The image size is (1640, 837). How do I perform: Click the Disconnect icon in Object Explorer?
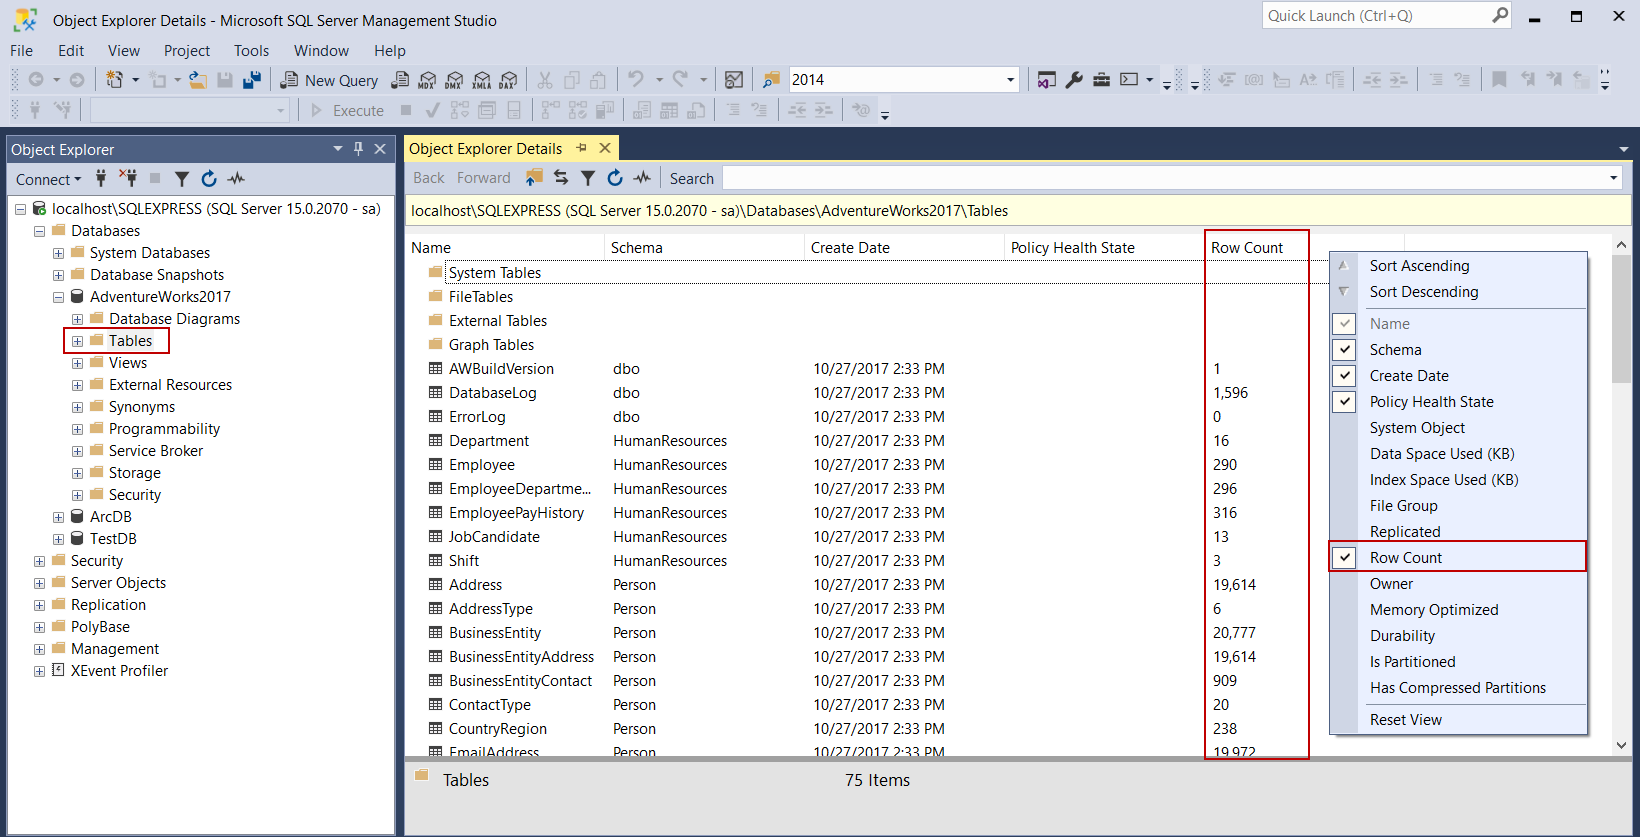128,179
